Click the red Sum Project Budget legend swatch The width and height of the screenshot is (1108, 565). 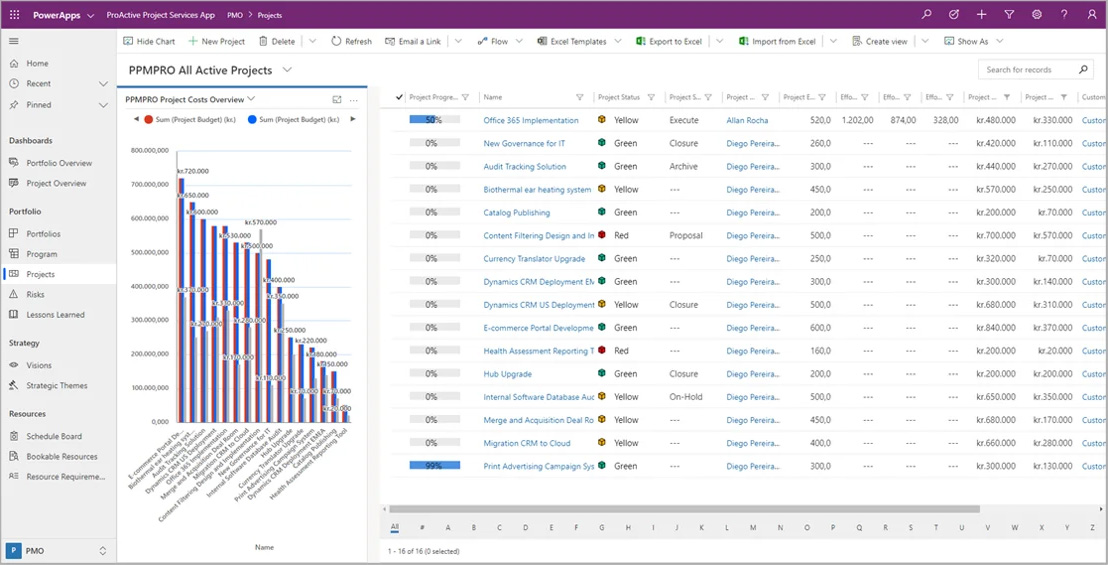pos(148,119)
